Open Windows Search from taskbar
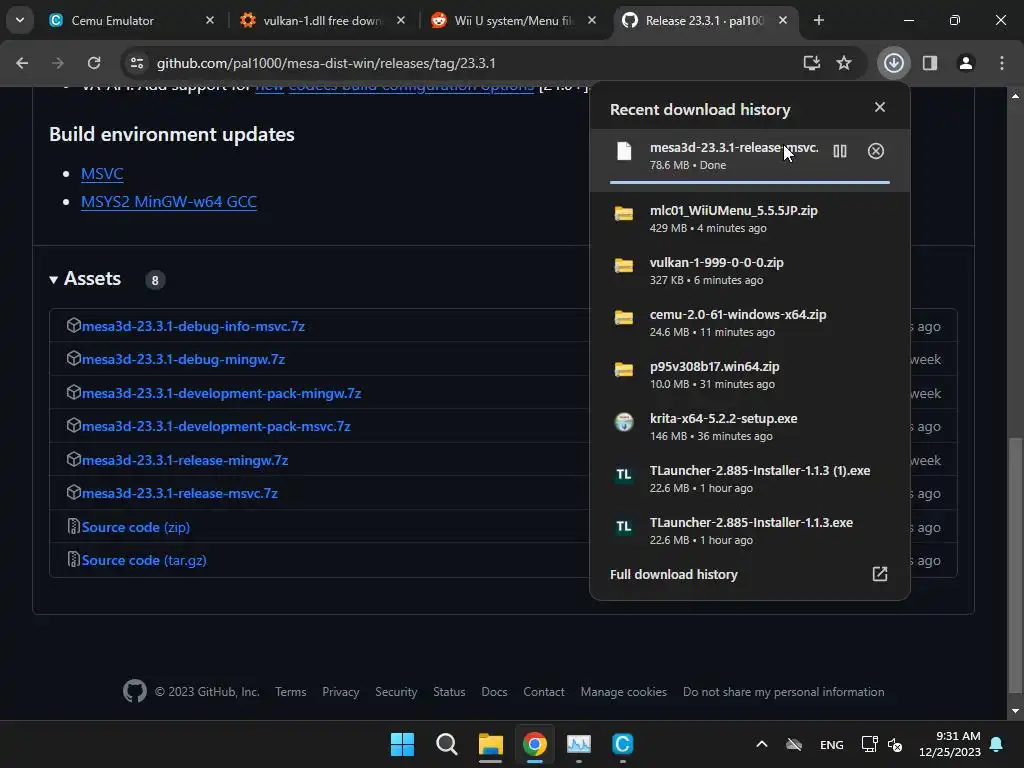The image size is (1024, 768). (447, 744)
